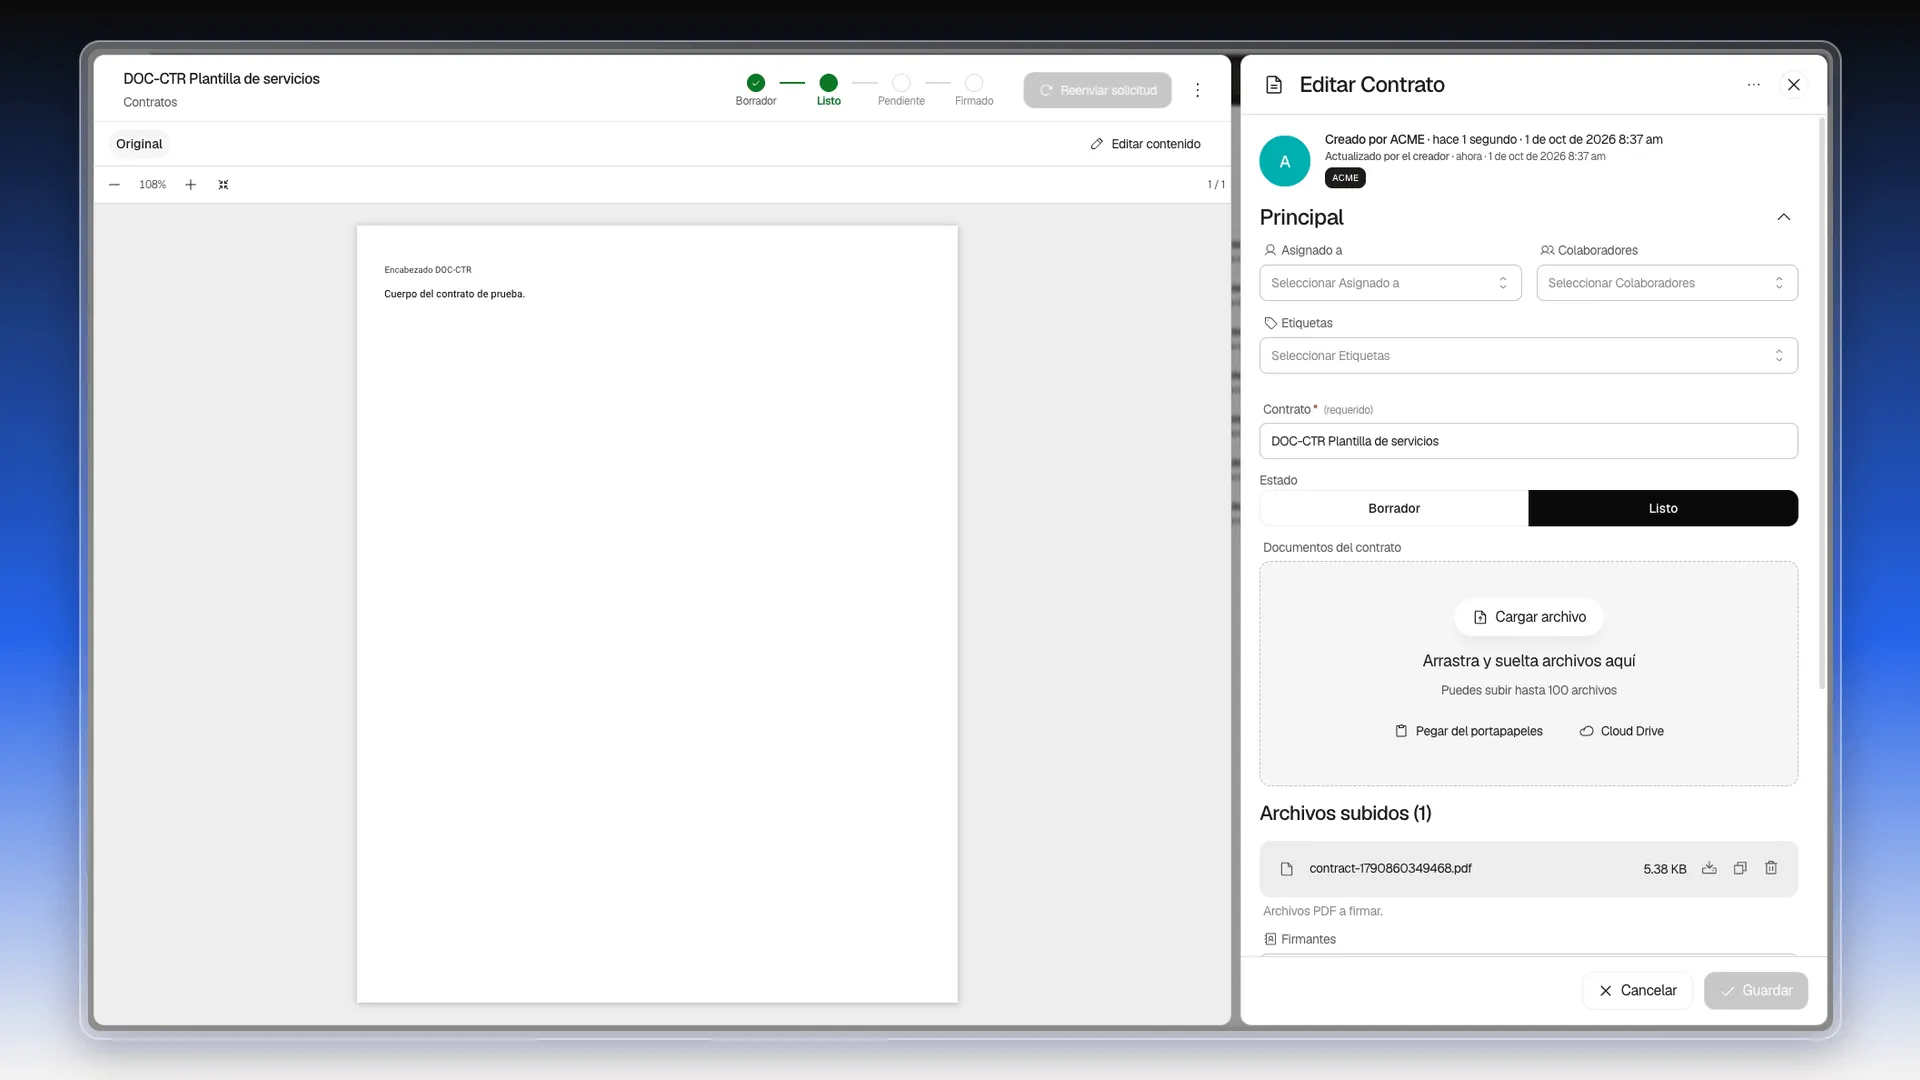Click Cargar archivo button
This screenshot has height=1080, width=1920.
(x=1529, y=617)
